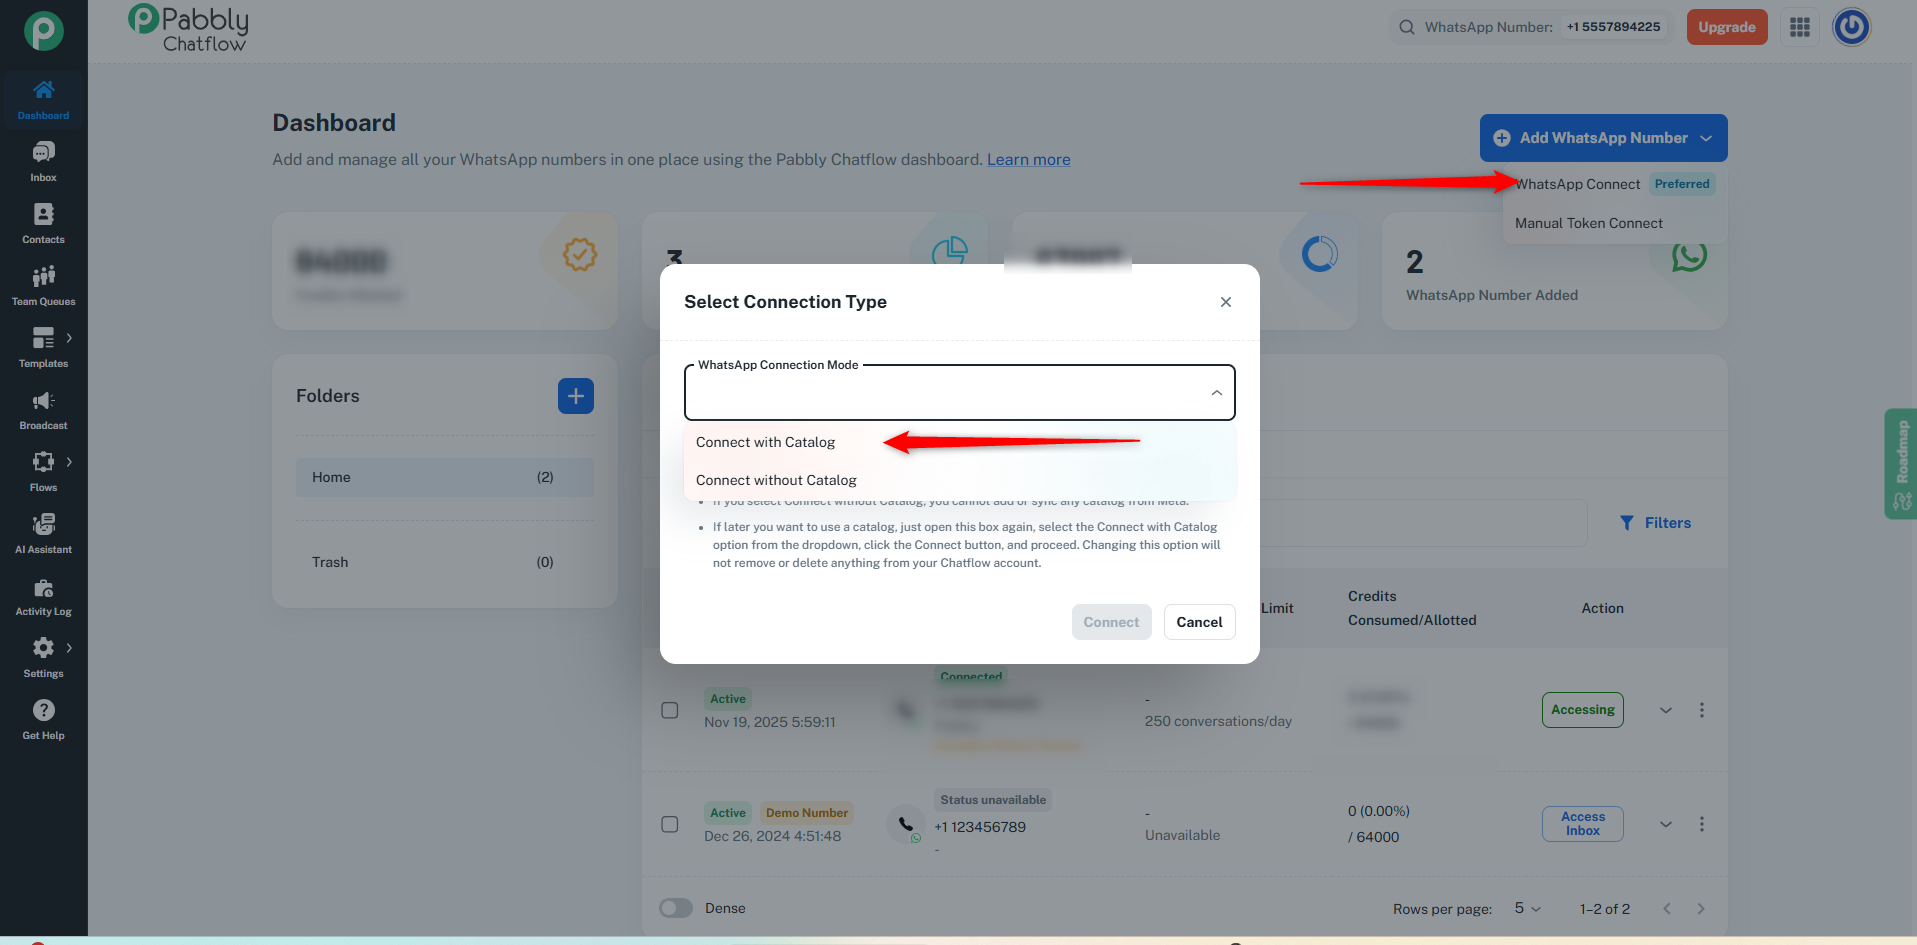Screen dimensions: 1917x945
Task: Click the Active tag on Nov 19 row
Action: click(728, 699)
